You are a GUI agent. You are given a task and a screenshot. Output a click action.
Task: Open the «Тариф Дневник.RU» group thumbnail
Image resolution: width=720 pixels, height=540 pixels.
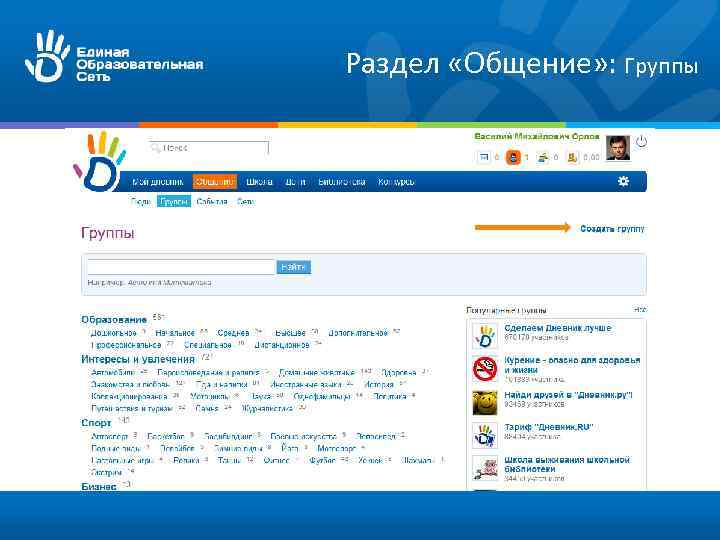485,435
